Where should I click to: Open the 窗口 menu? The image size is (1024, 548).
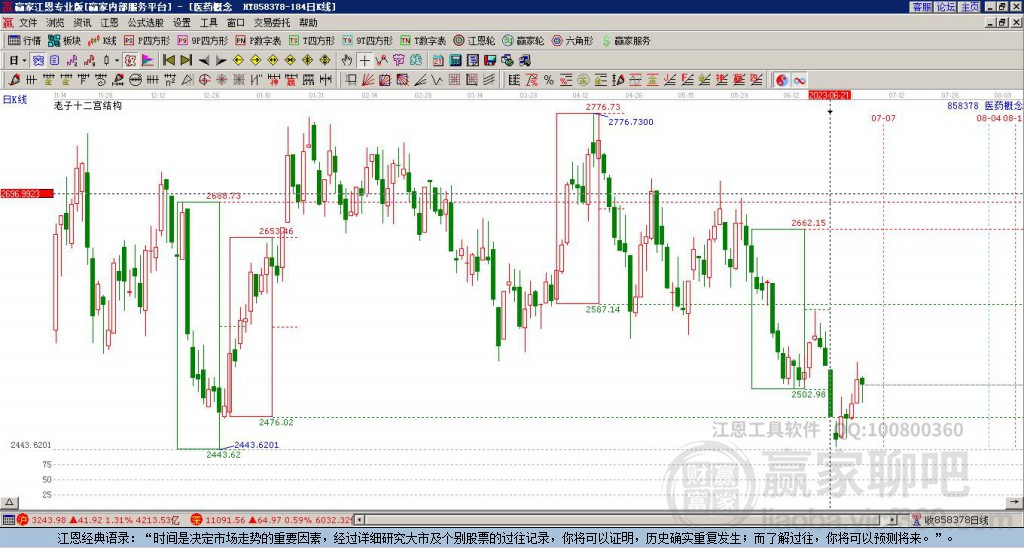point(236,23)
